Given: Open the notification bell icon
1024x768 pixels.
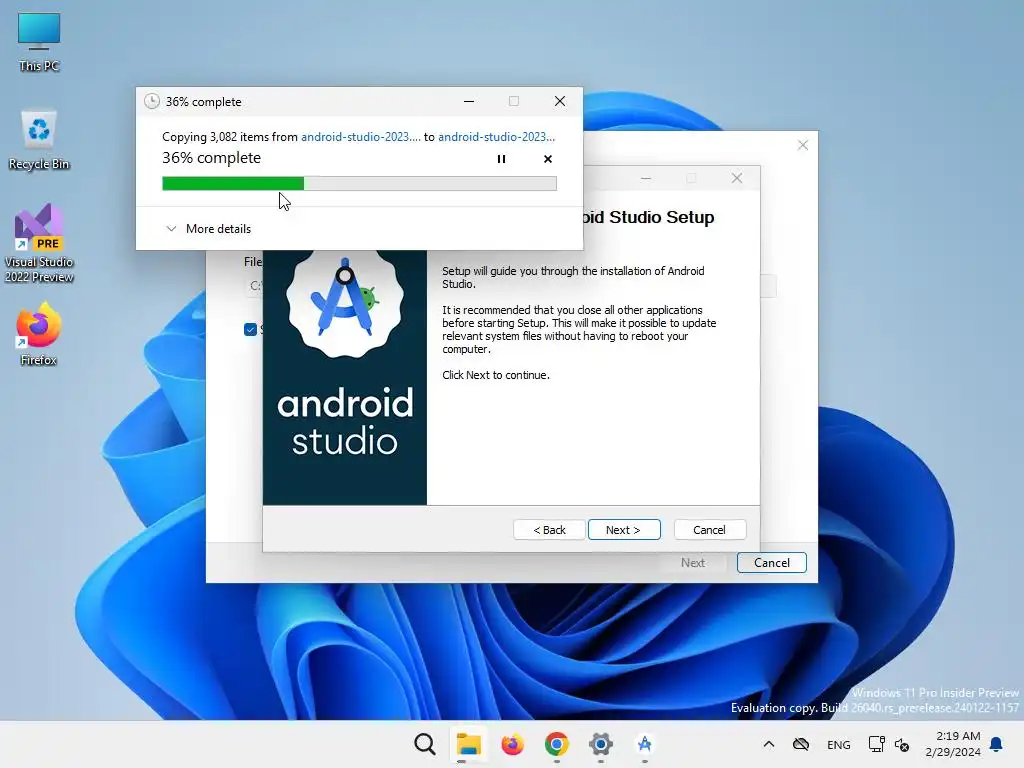Looking at the screenshot, I should pyautogui.click(x=997, y=744).
